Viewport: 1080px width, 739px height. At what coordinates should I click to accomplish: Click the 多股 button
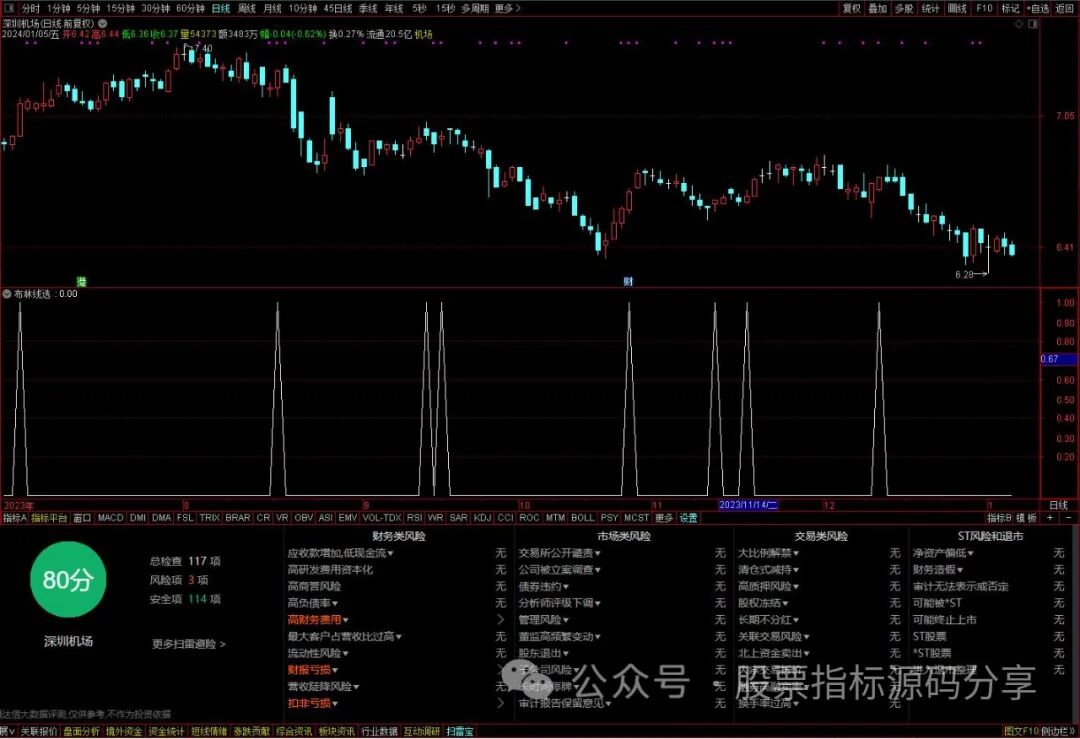904,8
